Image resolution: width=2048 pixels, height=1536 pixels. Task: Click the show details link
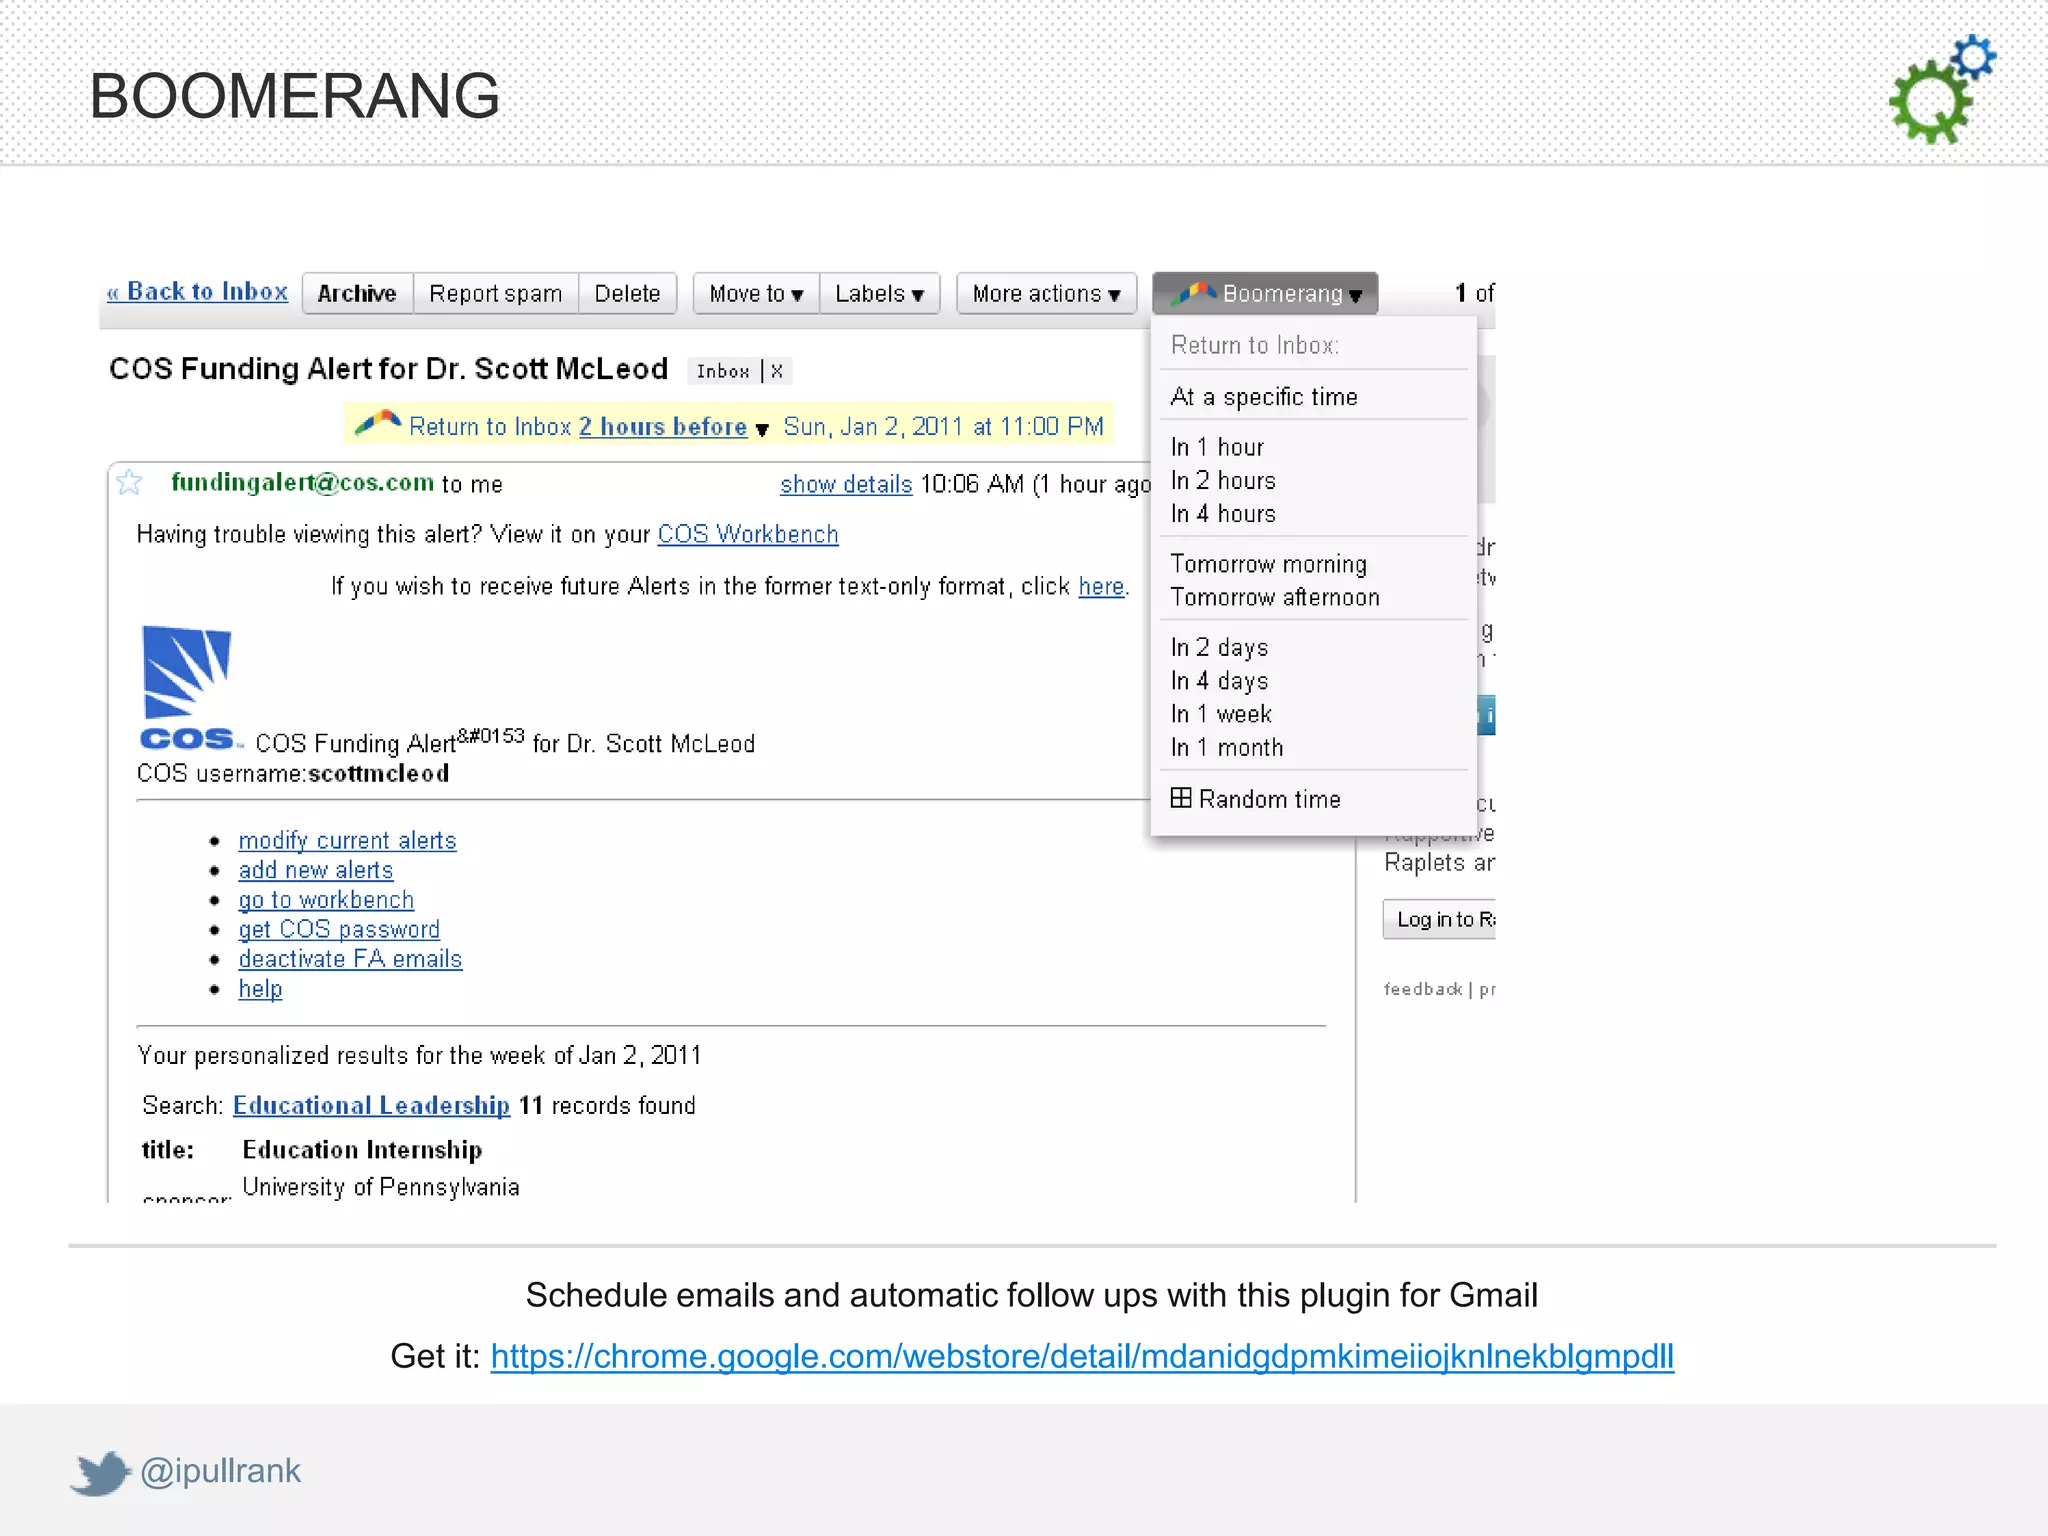[846, 485]
